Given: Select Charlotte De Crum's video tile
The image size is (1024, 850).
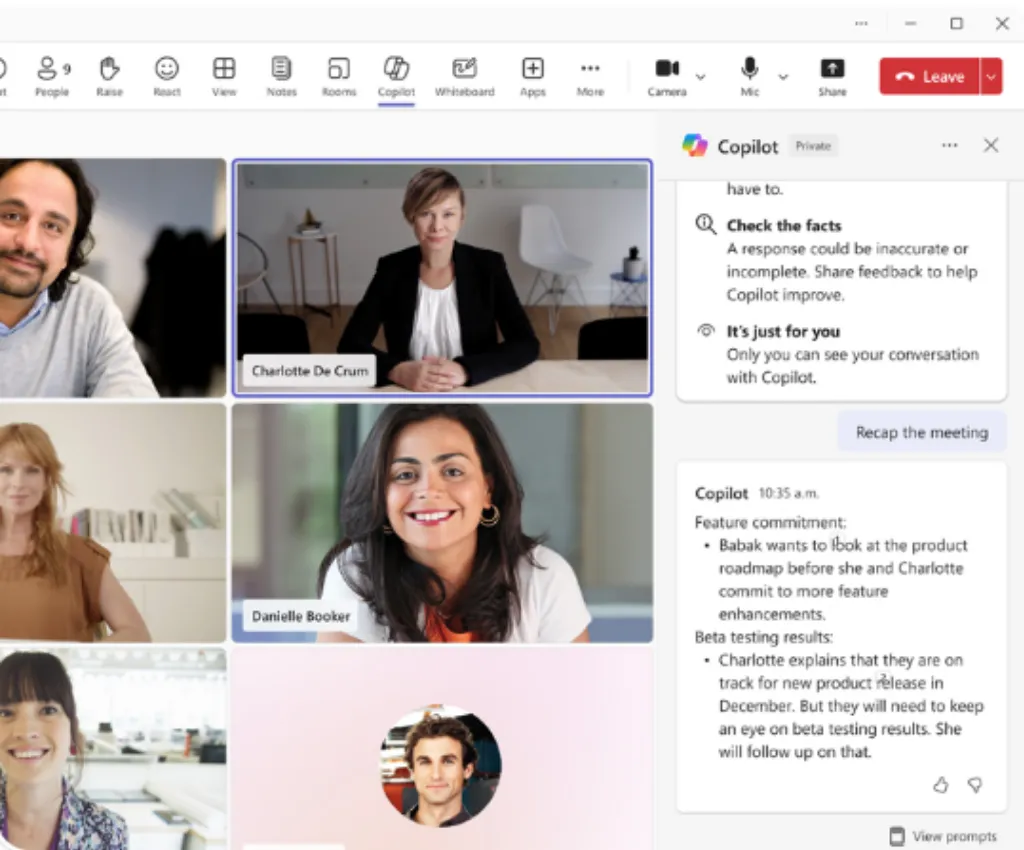Looking at the screenshot, I should click(x=442, y=277).
